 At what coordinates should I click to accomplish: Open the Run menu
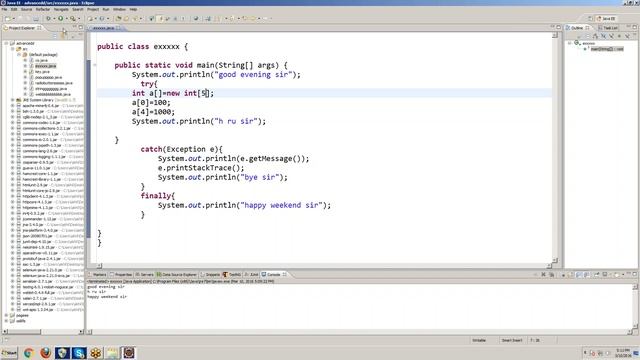pyautogui.click(x=106, y=9)
